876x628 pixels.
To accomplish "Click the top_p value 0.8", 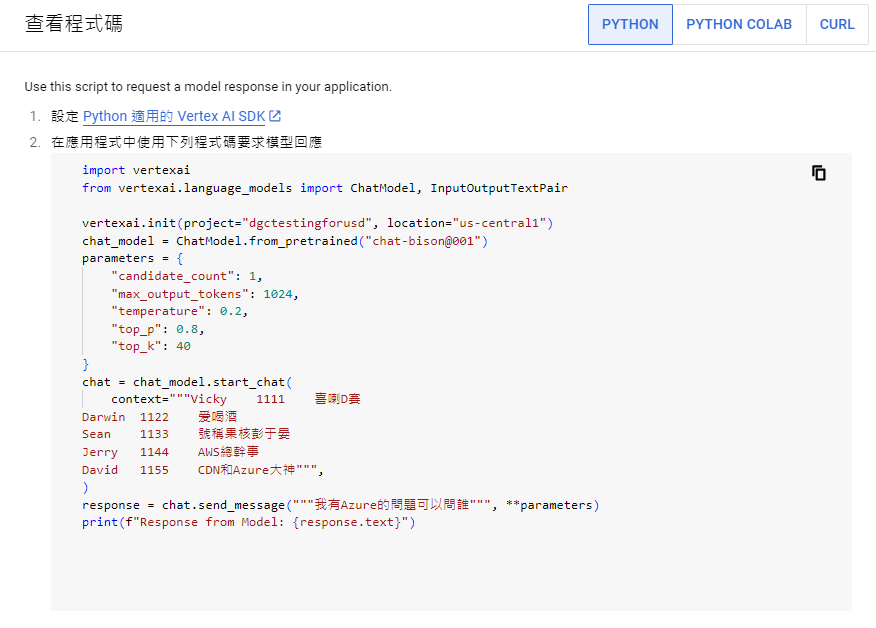I will pyautogui.click(x=190, y=329).
